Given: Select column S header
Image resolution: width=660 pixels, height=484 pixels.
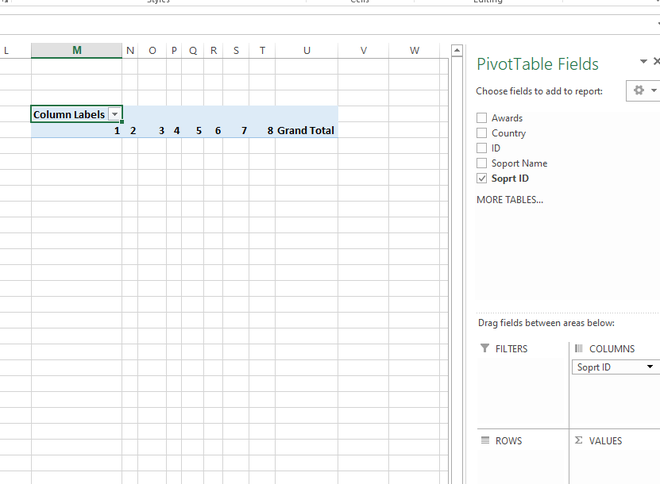Looking at the screenshot, I should 236,51.
